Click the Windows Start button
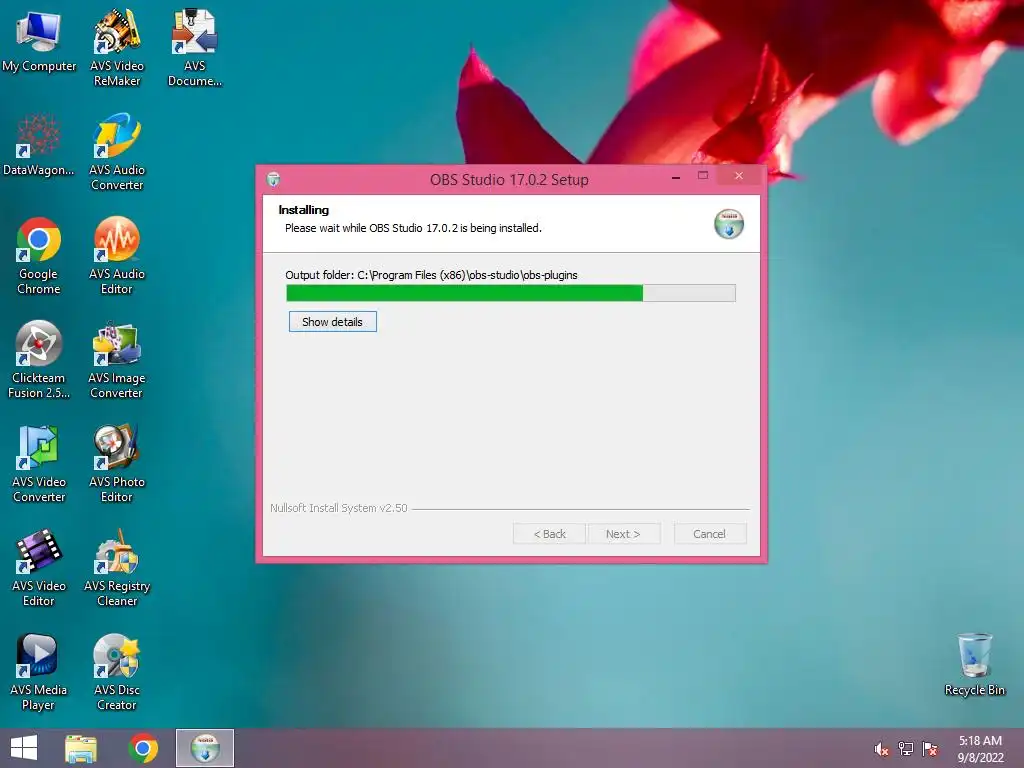Image resolution: width=1024 pixels, height=768 pixels. pyautogui.click(x=24, y=748)
